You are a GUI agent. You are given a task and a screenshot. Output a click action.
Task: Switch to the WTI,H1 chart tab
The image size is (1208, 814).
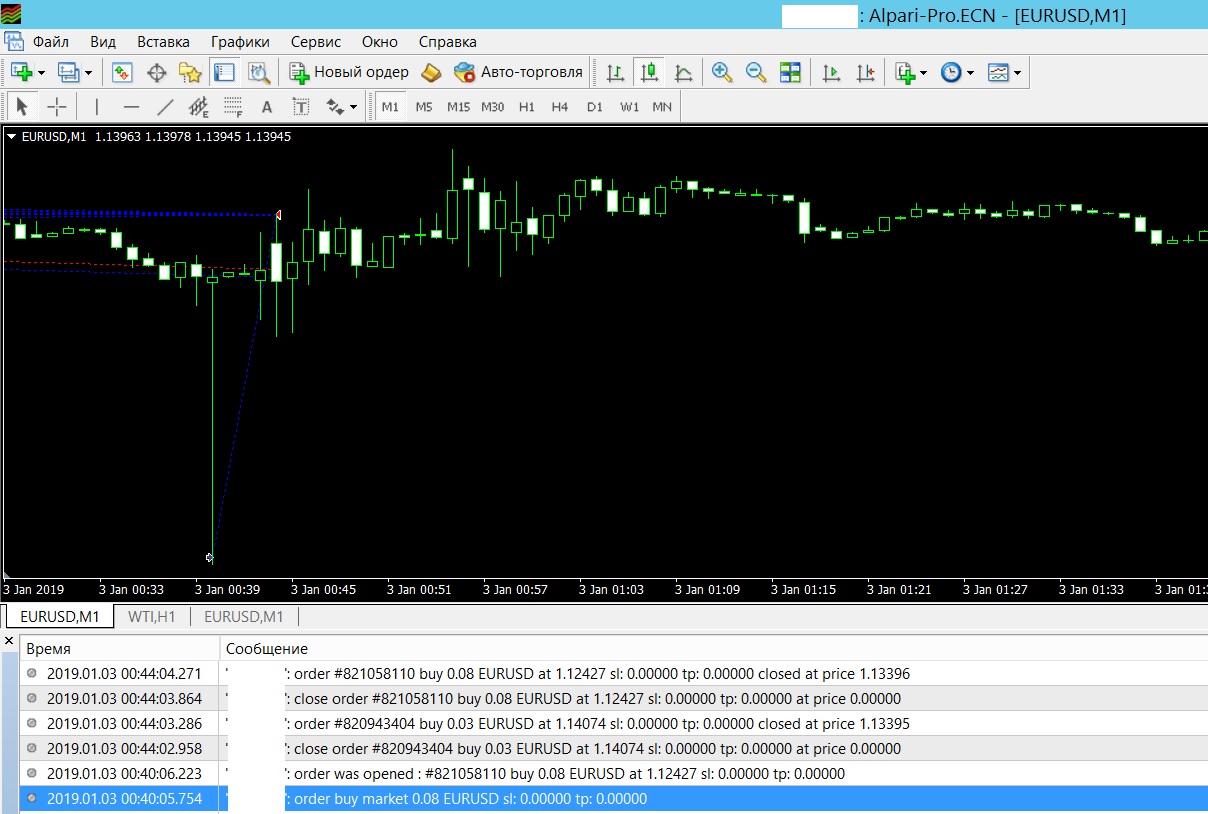tap(152, 617)
